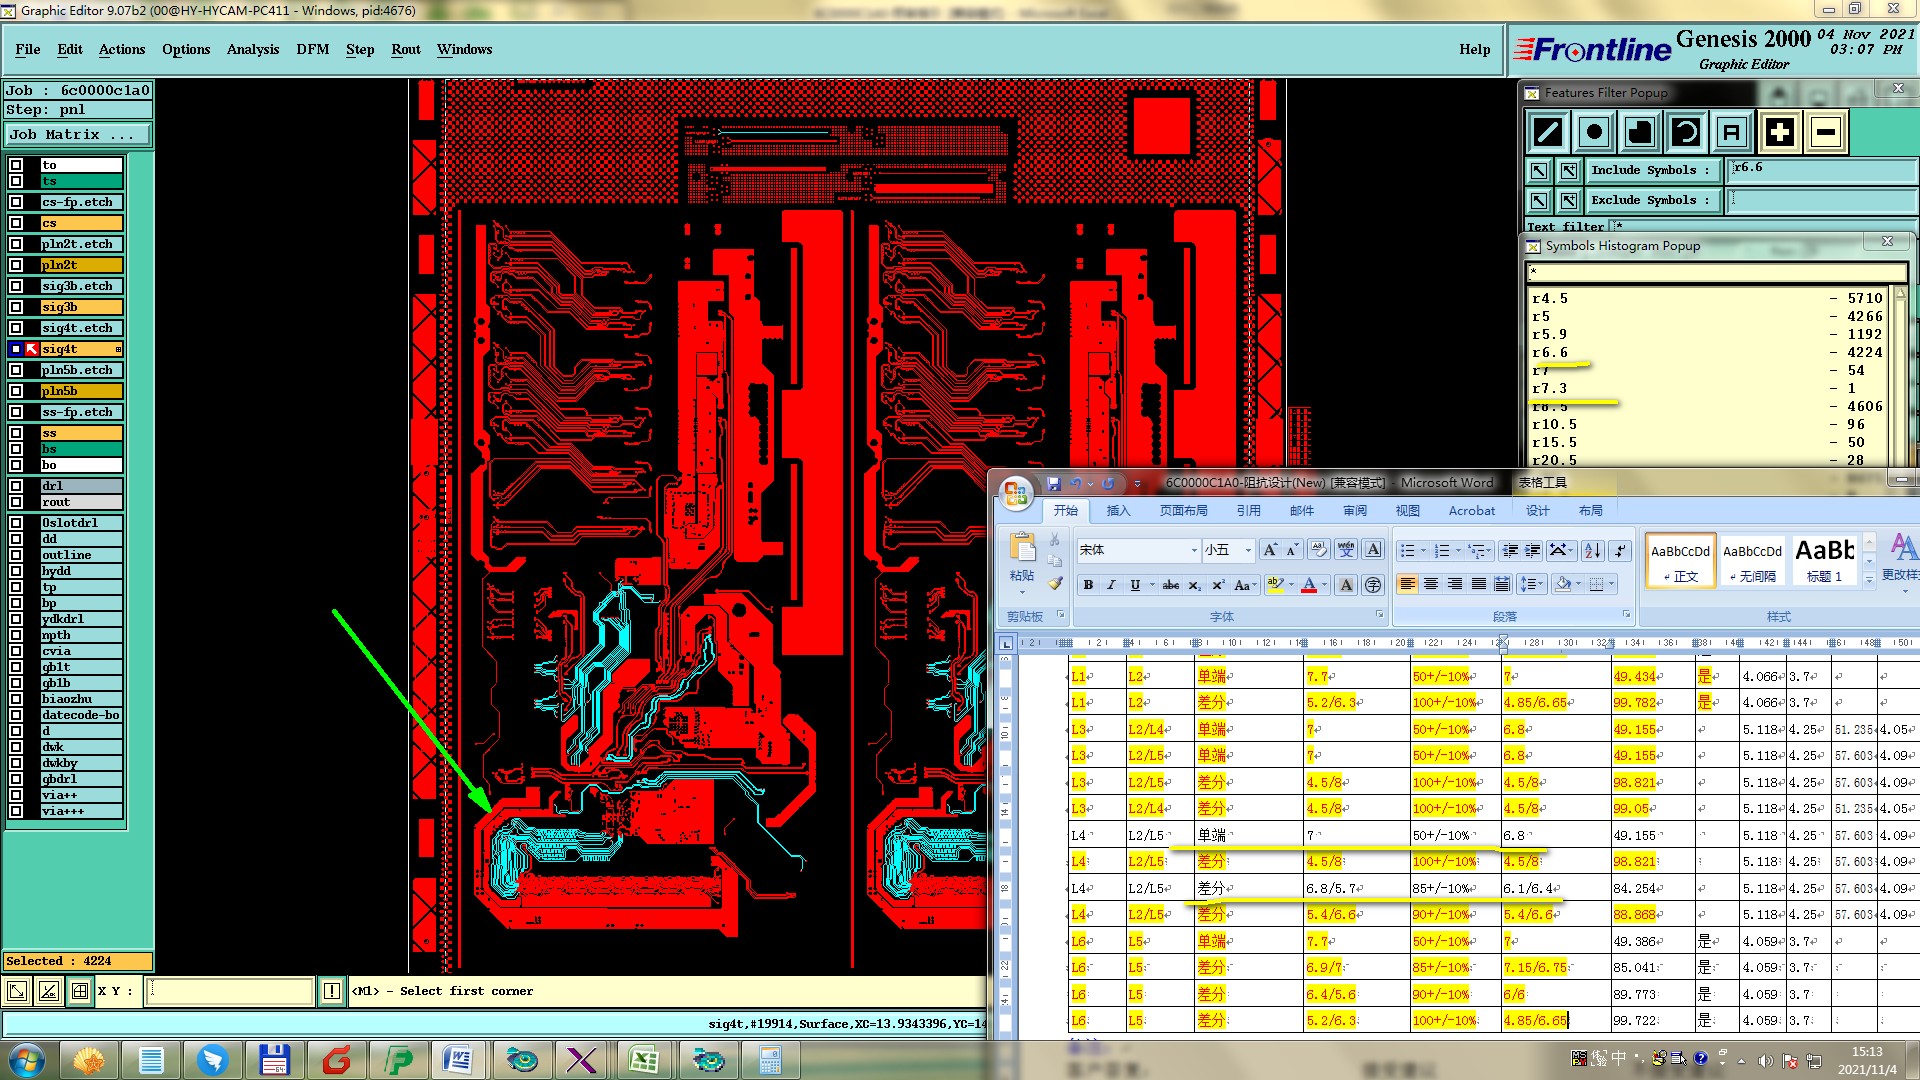Select the Surface feature filter icon
This screenshot has width=1920, height=1080.
[1640, 132]
